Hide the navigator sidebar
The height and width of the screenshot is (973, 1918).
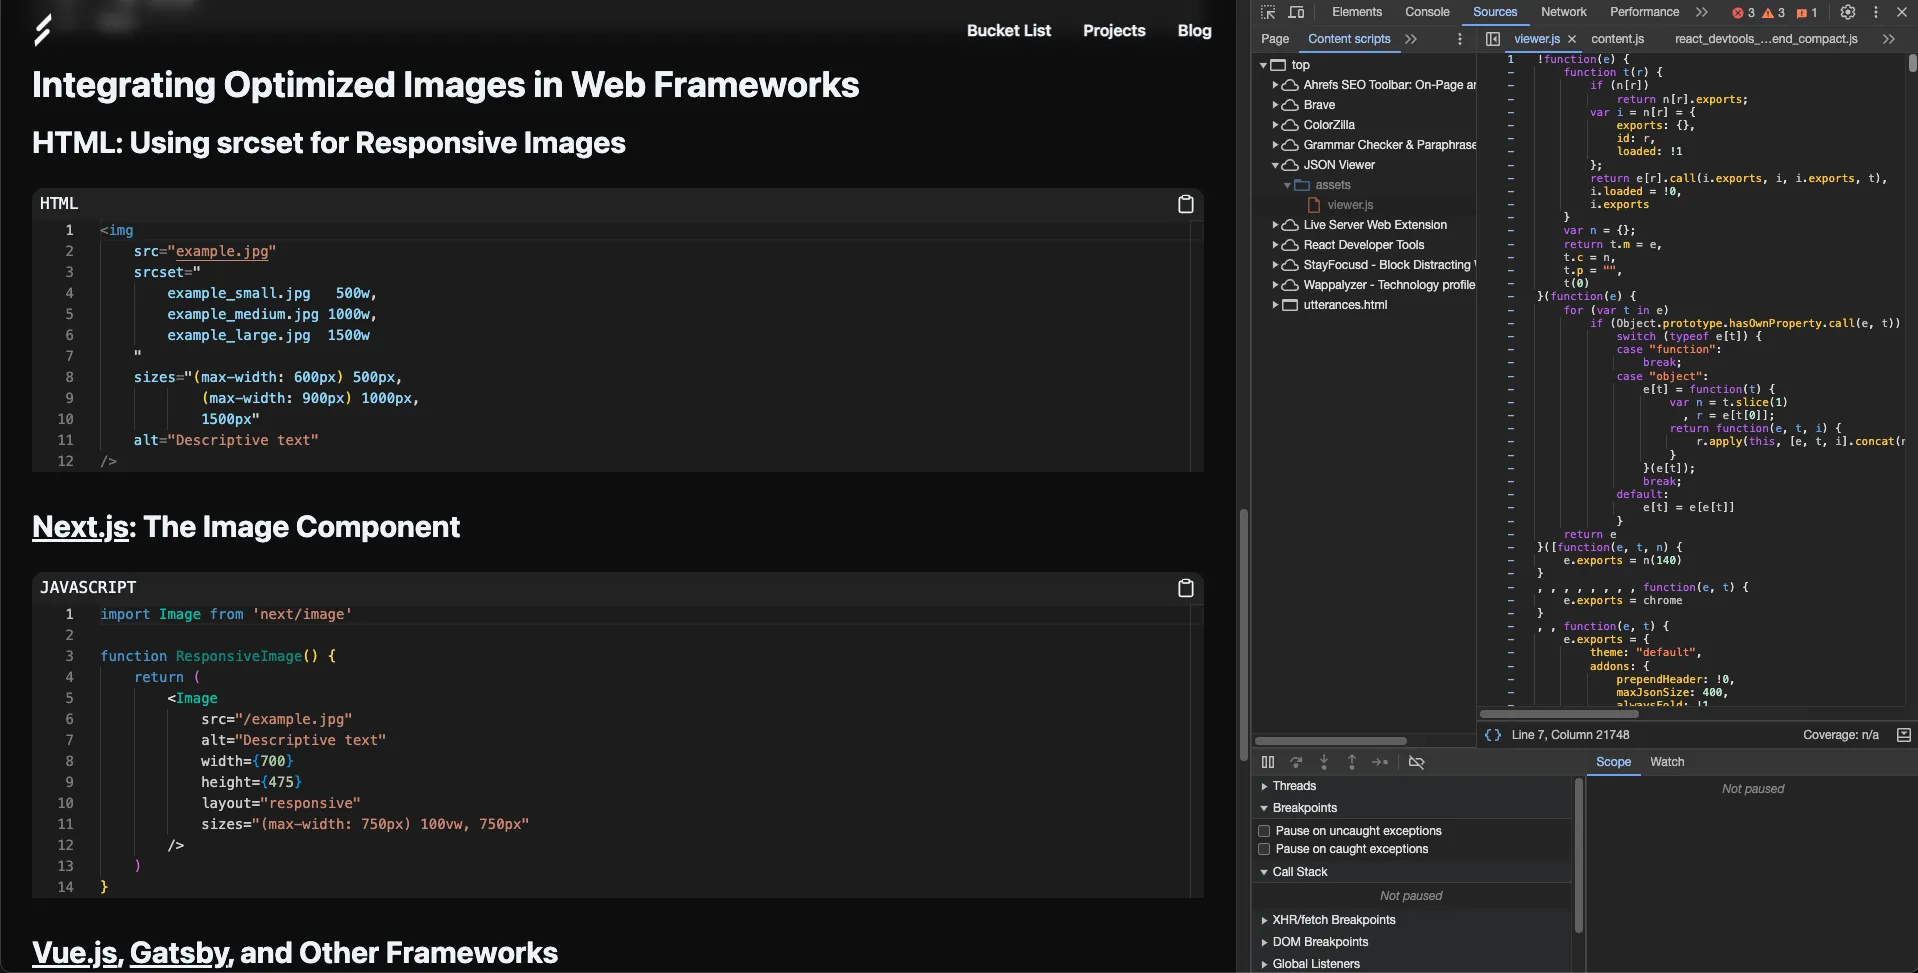click(1493, 39)
